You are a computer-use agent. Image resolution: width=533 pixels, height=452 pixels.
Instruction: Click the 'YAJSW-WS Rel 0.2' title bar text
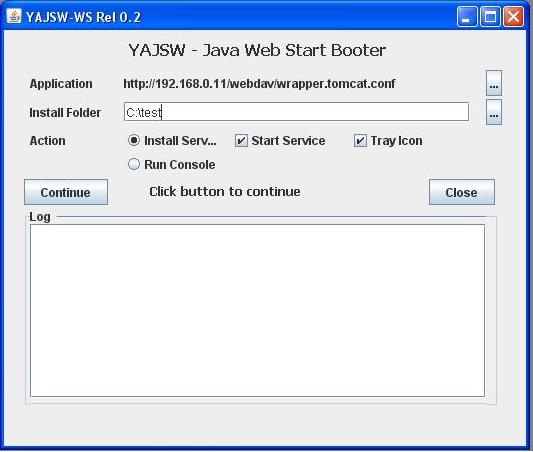tap(83, 17)
